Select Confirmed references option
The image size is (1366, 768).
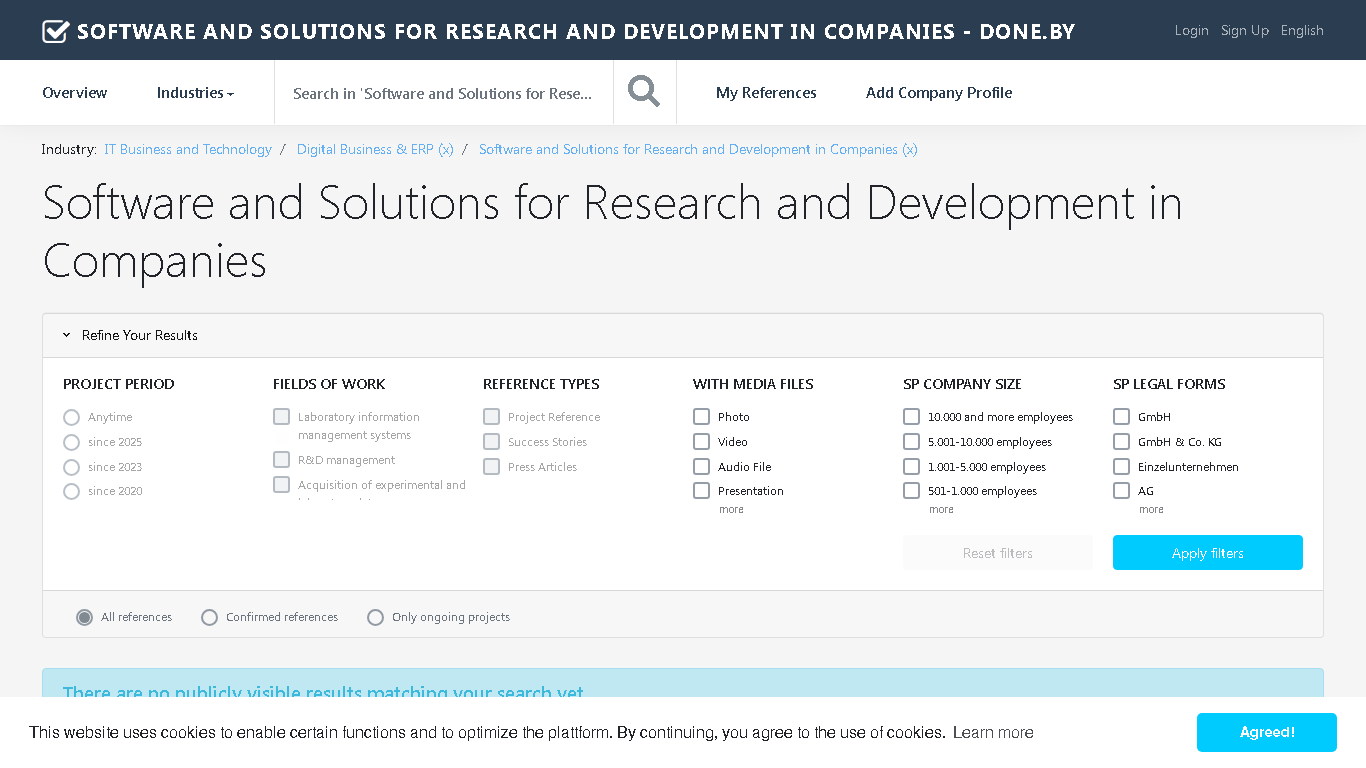209,618
